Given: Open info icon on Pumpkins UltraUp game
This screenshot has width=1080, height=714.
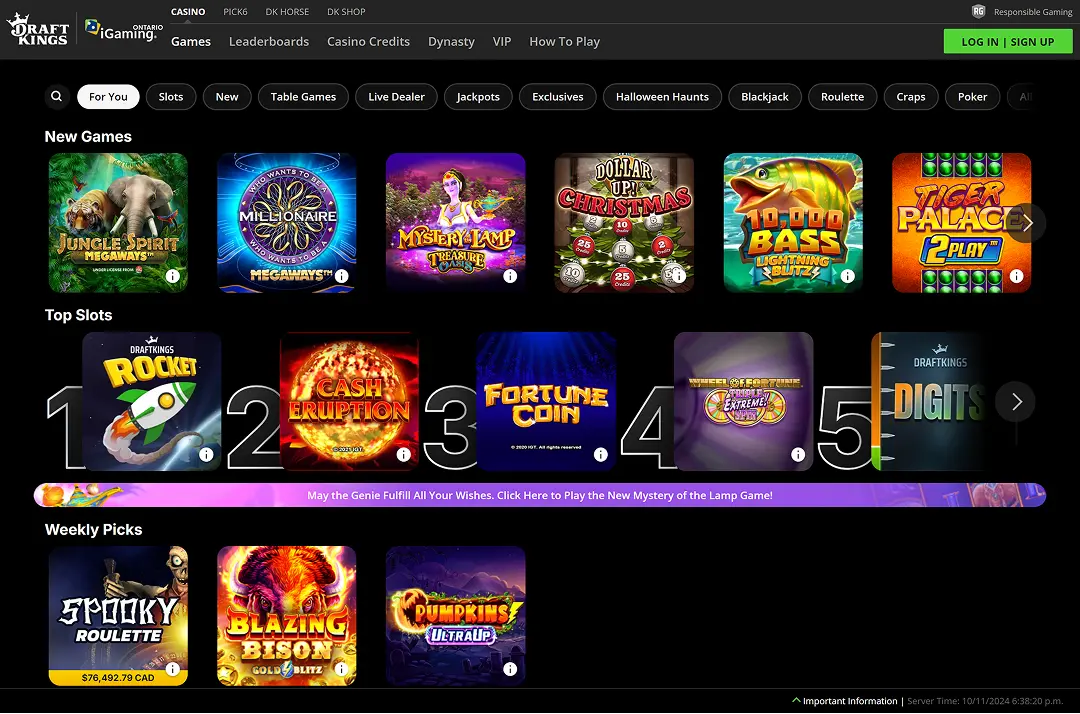Looking at the screenshot, I should tap(511, 668).
